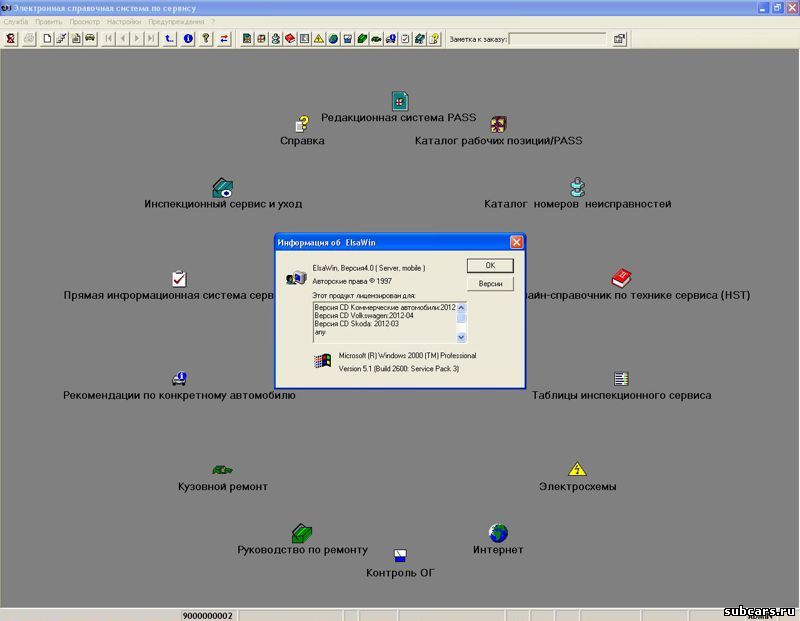Click the 9000000002 status bar entry
Image resolution: width=800 pixels, height=621 pixels.
207,615
